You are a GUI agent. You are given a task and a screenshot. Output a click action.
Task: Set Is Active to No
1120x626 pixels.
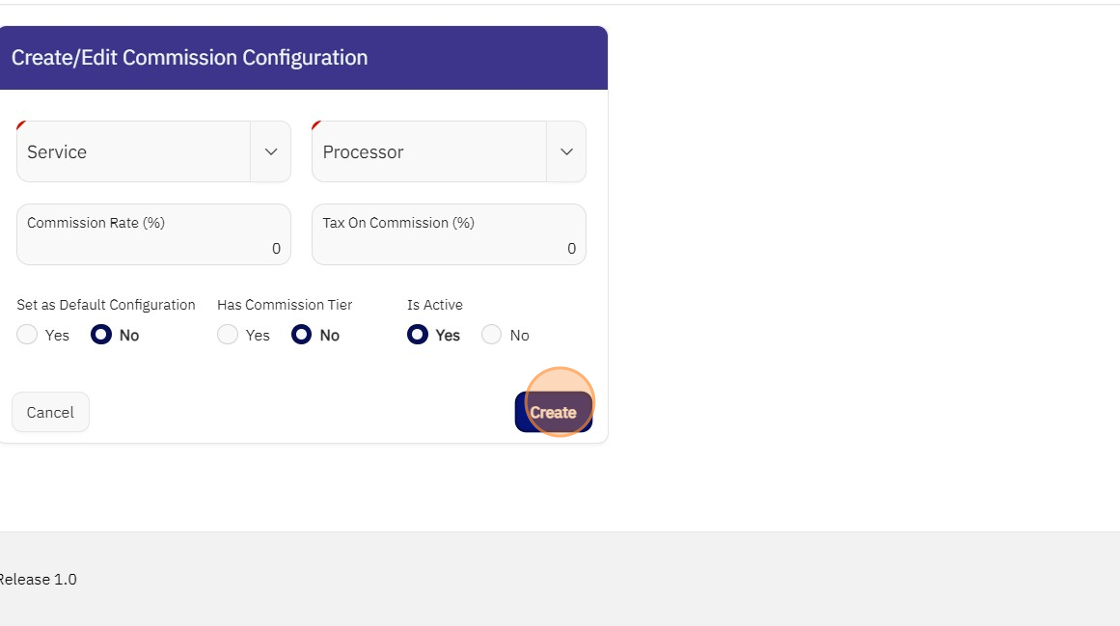491,335
